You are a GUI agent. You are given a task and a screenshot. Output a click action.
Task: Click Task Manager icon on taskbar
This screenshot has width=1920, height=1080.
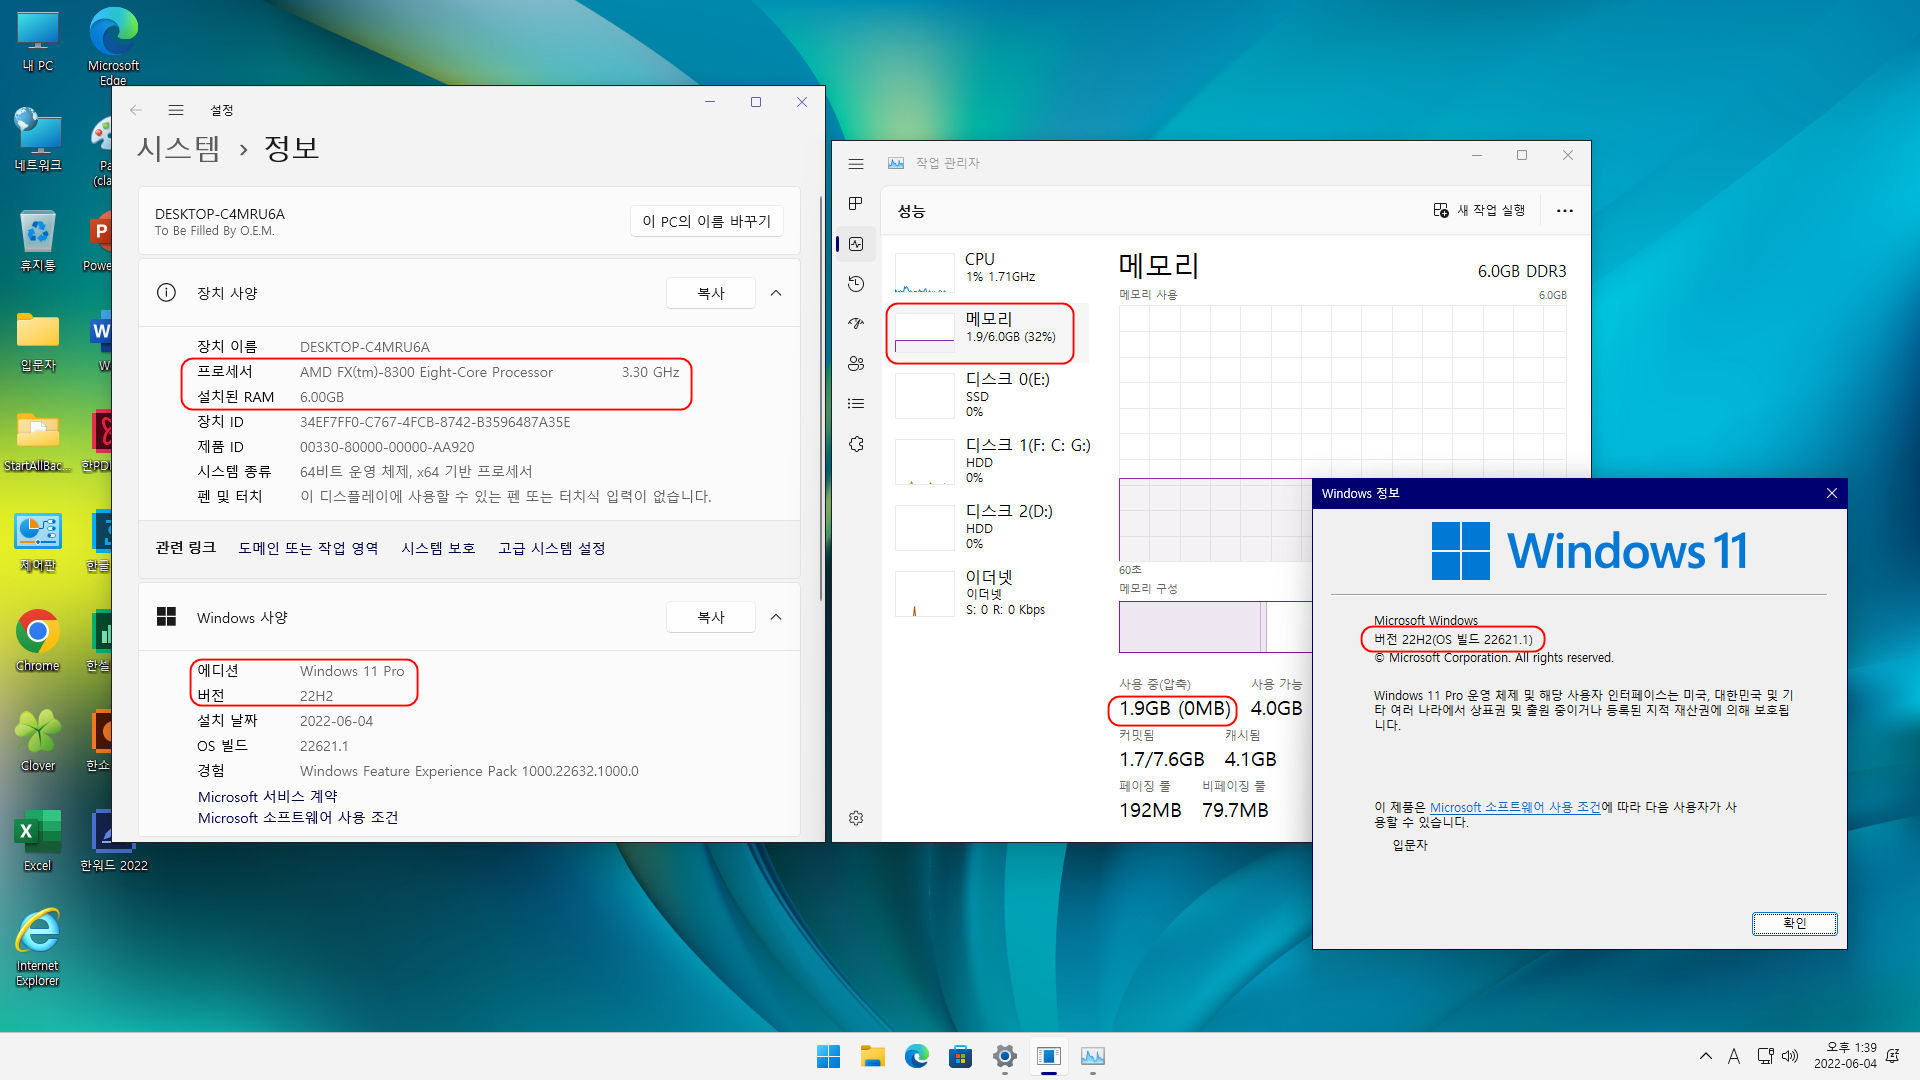1093,1056
